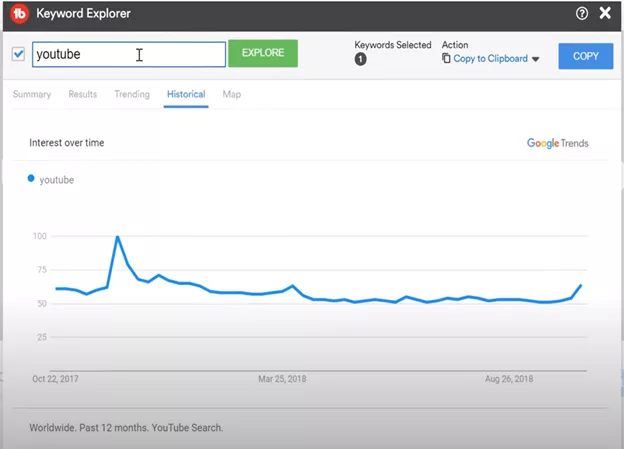This screenshot has width=624, height=449.
Task: Click the Worldwide. Past 12 months footer text
Action: click(126, 428)
